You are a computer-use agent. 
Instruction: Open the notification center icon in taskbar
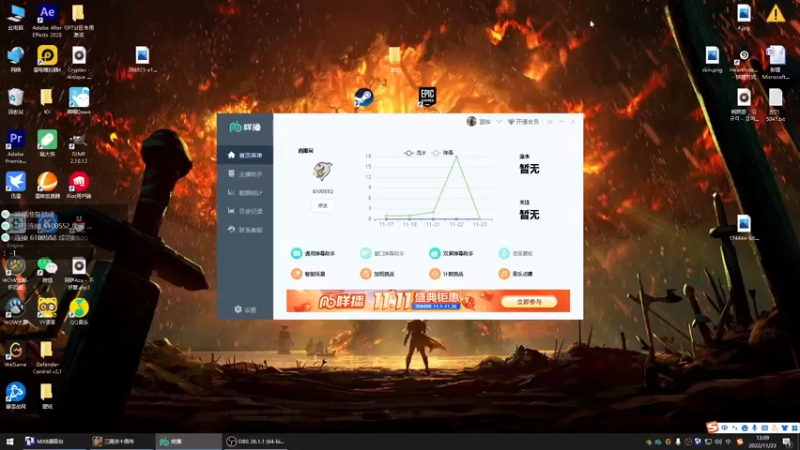pyautogui.click(x=787, y=442)
